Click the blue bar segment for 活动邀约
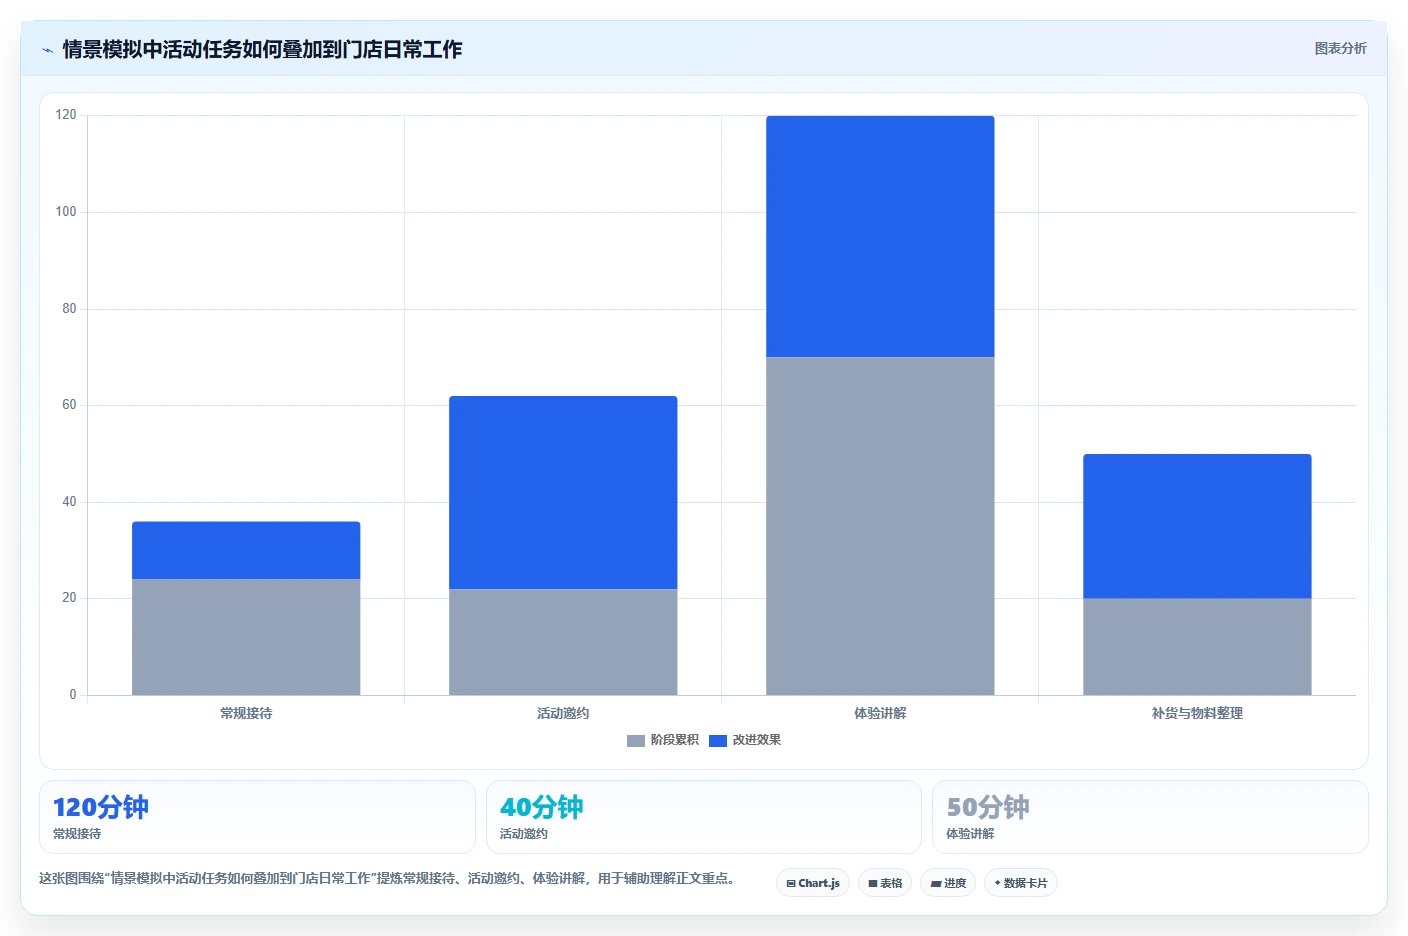This screenshot has height=936, width=1408. [x=563, y=492]
